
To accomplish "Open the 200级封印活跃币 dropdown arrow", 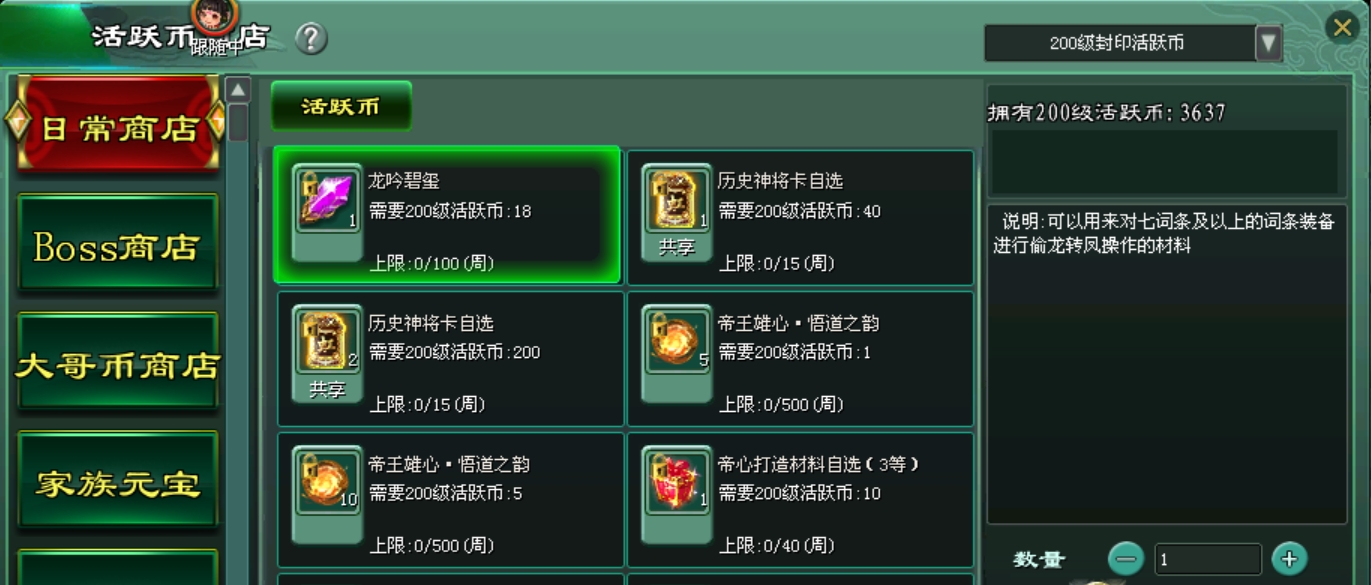I will [1269, 43].
